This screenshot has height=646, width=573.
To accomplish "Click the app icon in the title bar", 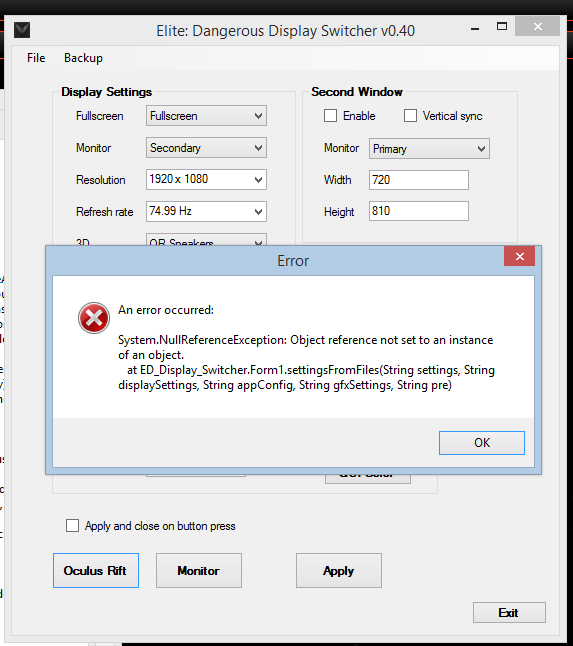I will click(x=22, y=30).
